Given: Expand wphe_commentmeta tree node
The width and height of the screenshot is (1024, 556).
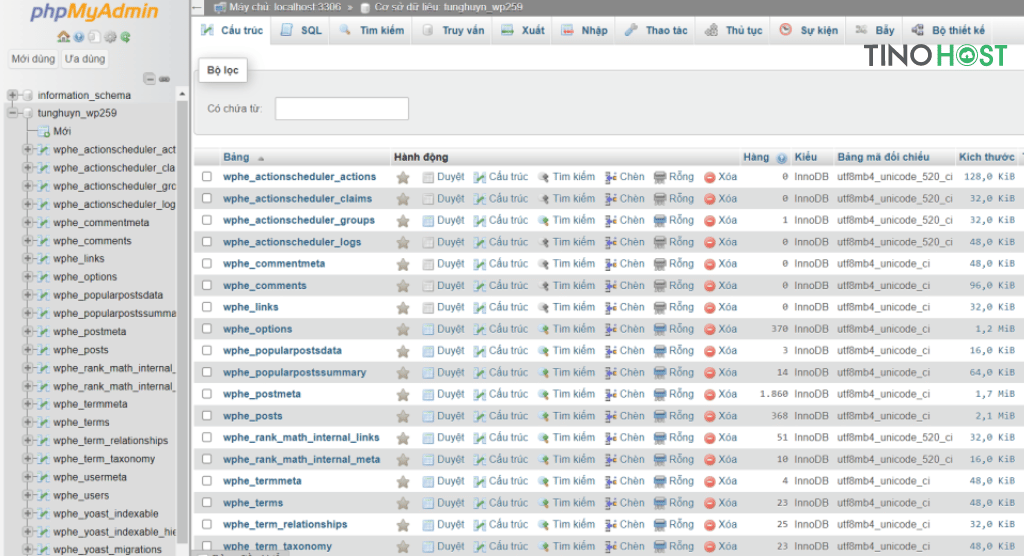Looking at the screenshot, I should (27, 223).
